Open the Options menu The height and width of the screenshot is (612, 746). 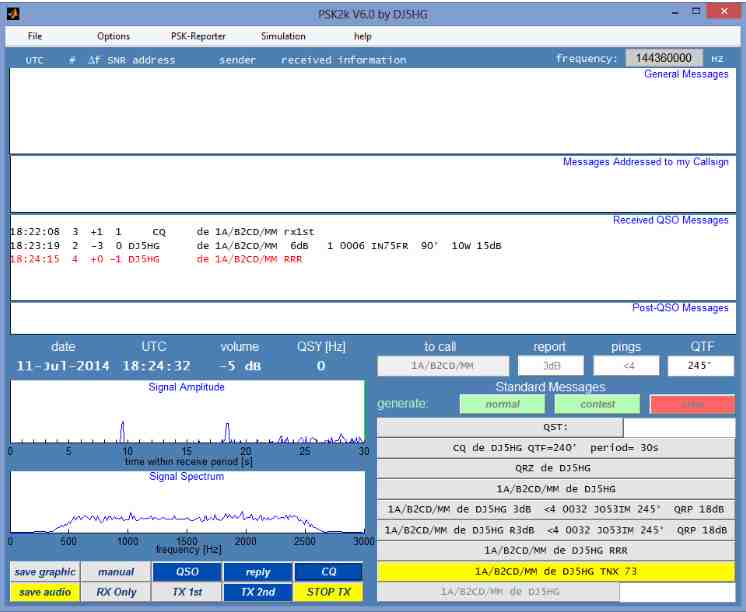pyautogui.click(x=113, y=36)
